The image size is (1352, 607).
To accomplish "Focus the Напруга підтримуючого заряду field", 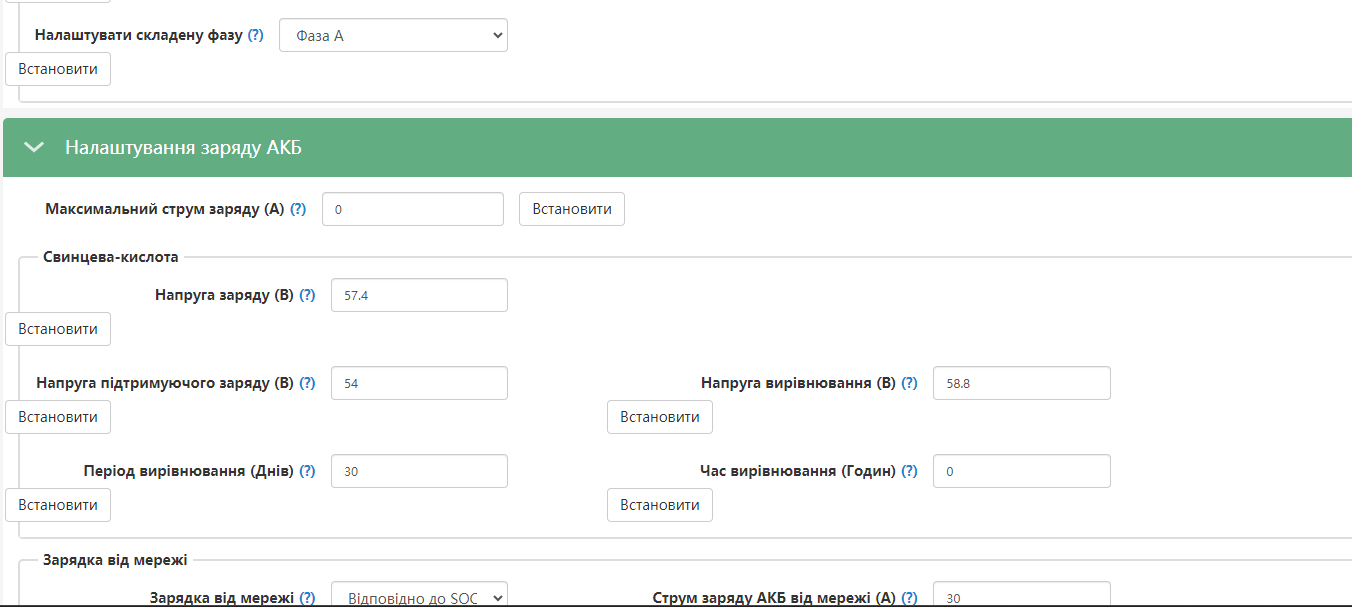I will point(419,383).
